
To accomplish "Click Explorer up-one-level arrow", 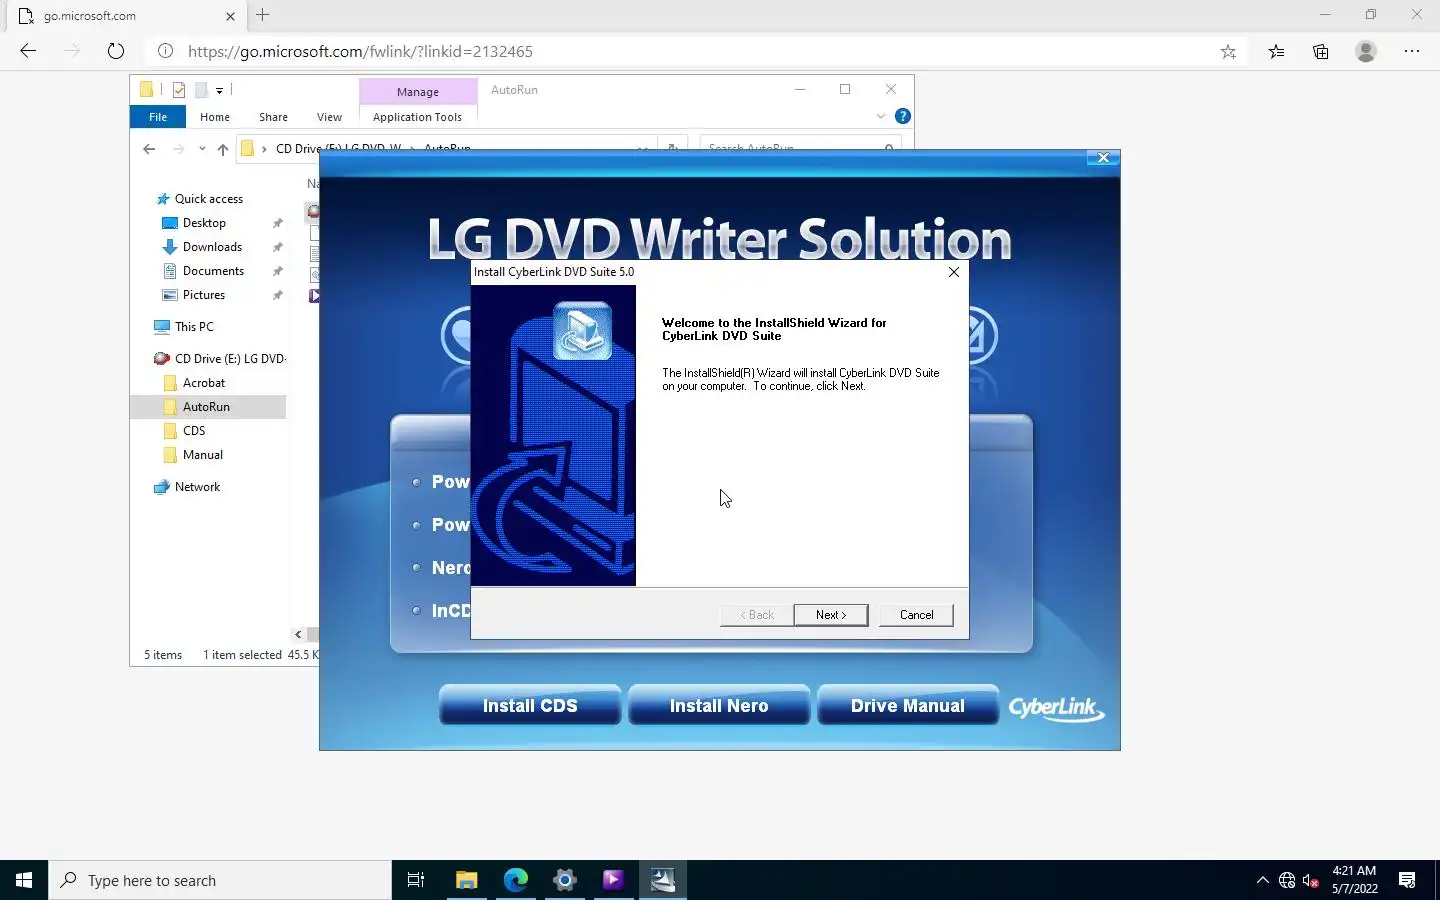I will point(223,148).
